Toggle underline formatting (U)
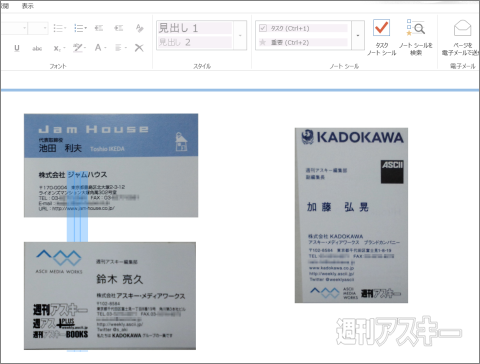Viewport: 480px width, 364px height. [17, 48]
